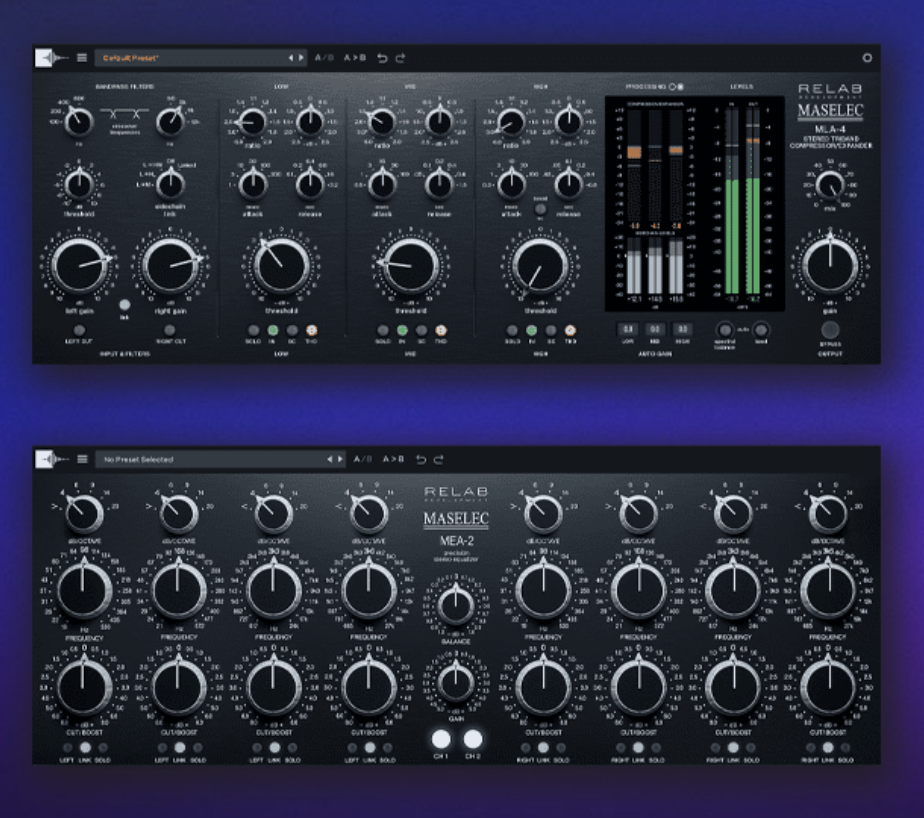Enable the MLA-4 Left Cut switch

pyautogui.click(x=78, y=330)
